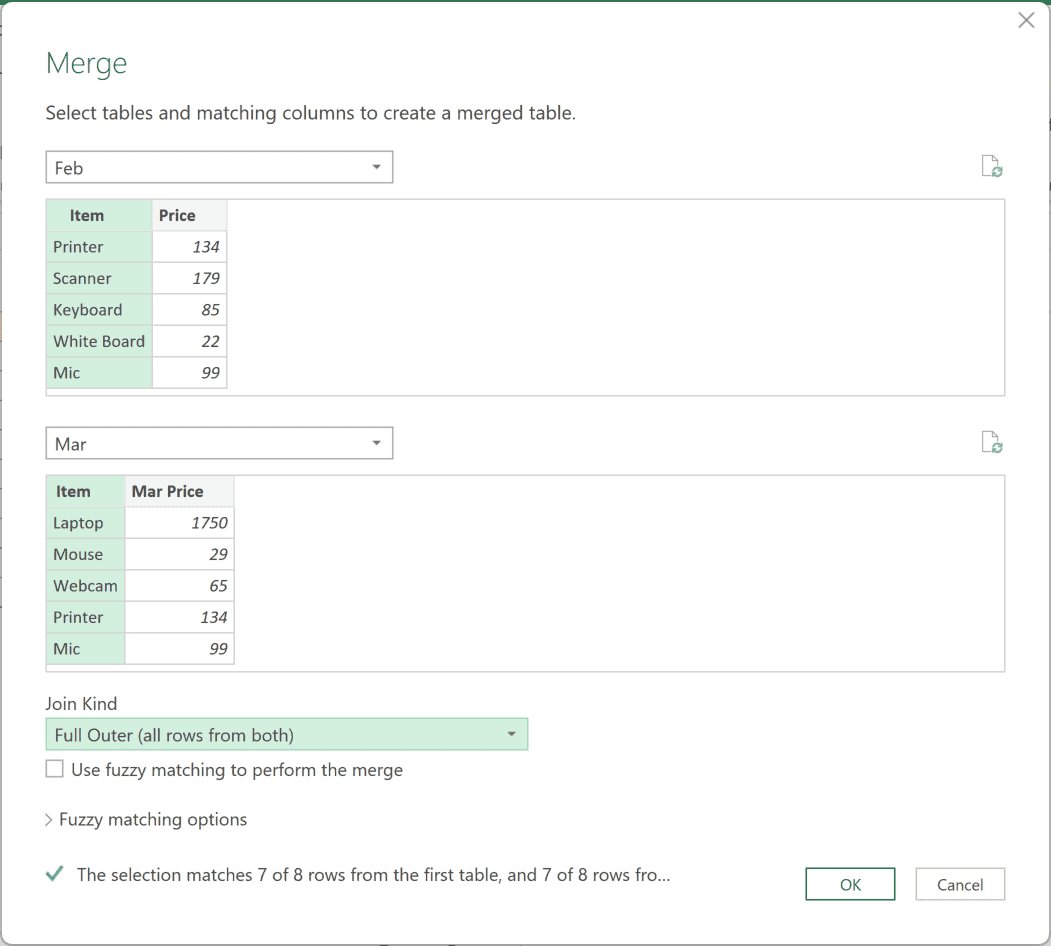Click the White Board cell

[99, 341]
